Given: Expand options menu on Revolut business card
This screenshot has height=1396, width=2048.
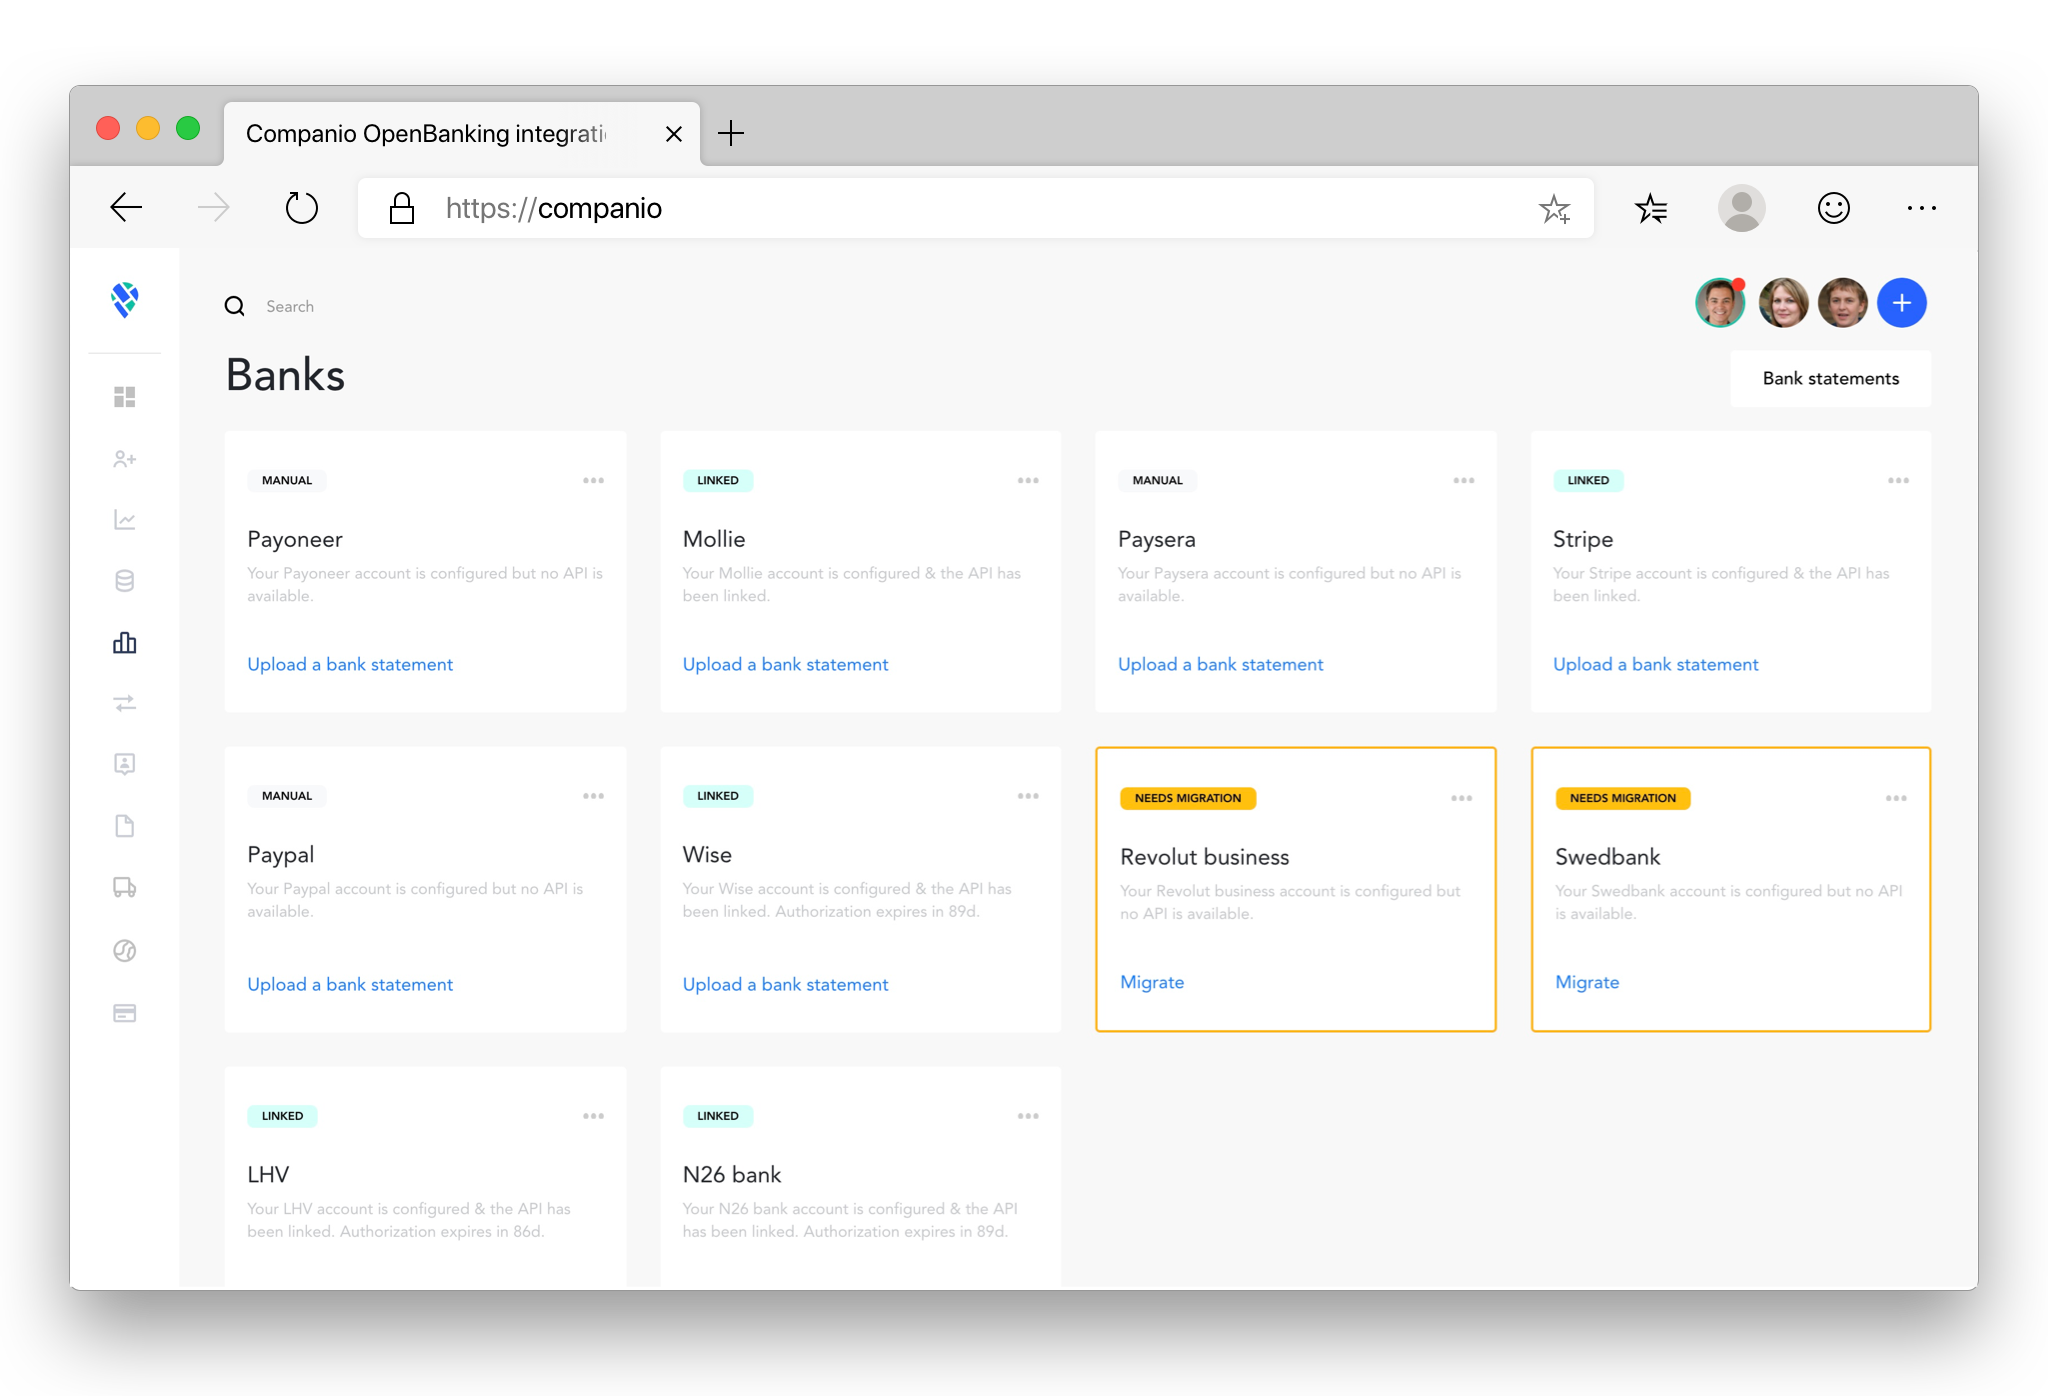Looking at the screenshot, I should (x=1461, y=799).
